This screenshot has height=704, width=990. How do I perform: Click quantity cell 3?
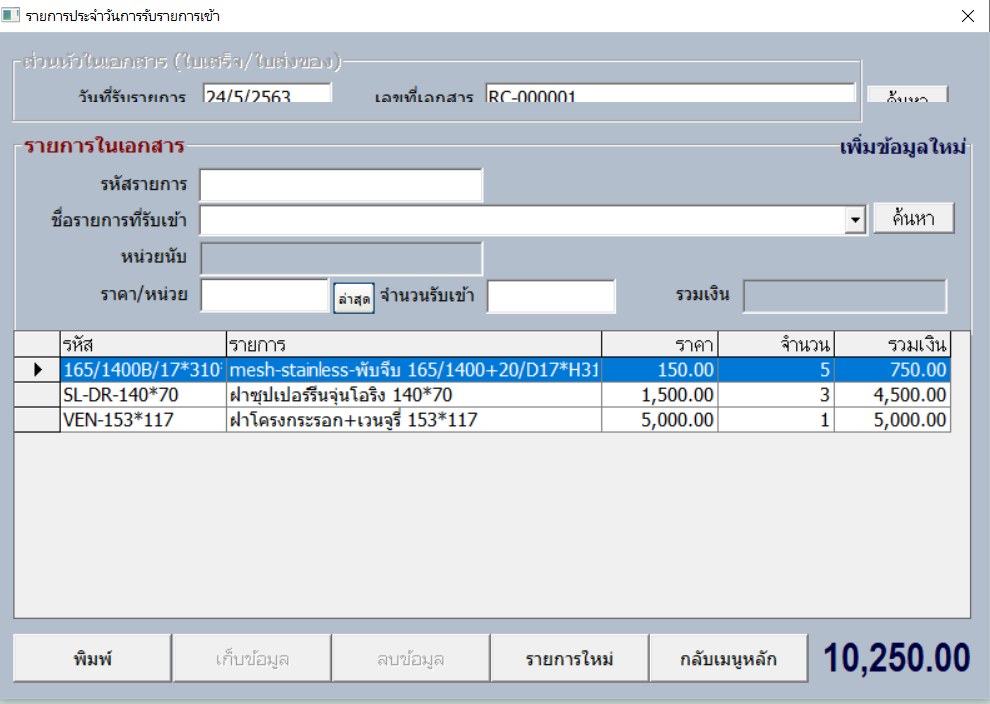click(776, 395)
